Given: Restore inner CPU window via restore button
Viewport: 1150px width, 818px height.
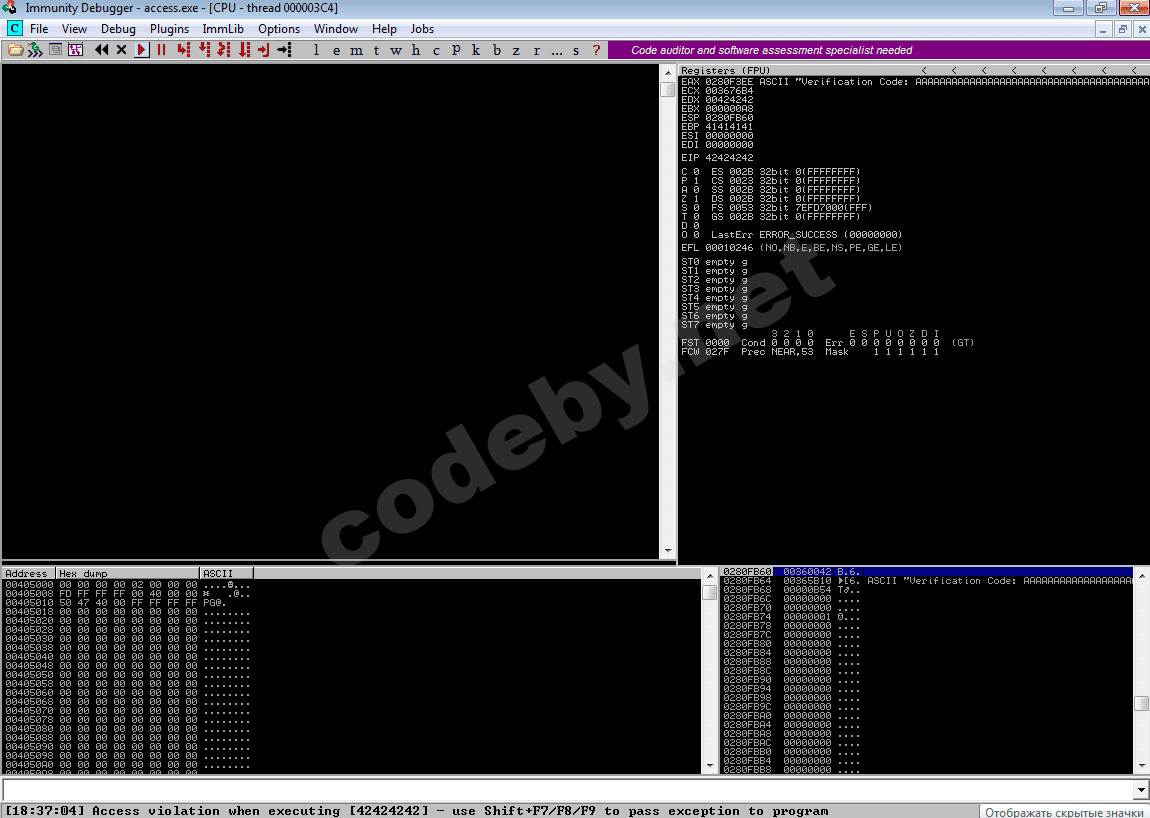Looking at the screenshot, I should coord(1122,29).
